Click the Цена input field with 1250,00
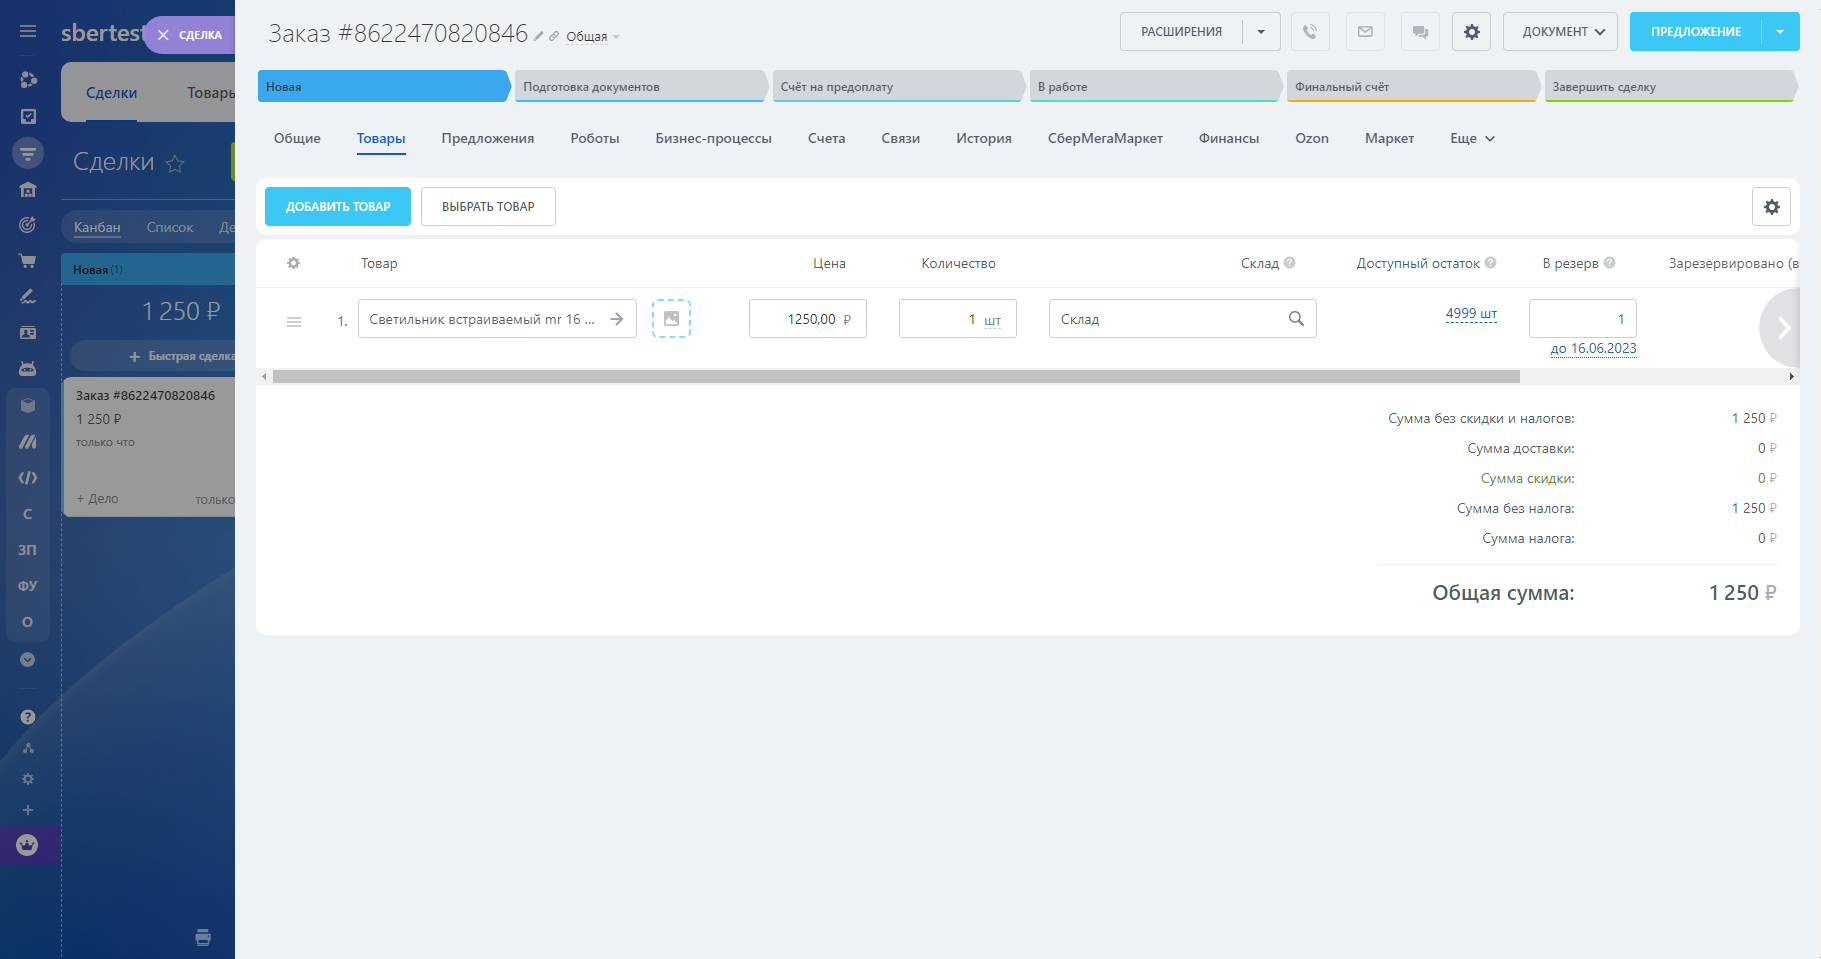The height and width of the screenshot is (959, 1821). tap(807, 319)
